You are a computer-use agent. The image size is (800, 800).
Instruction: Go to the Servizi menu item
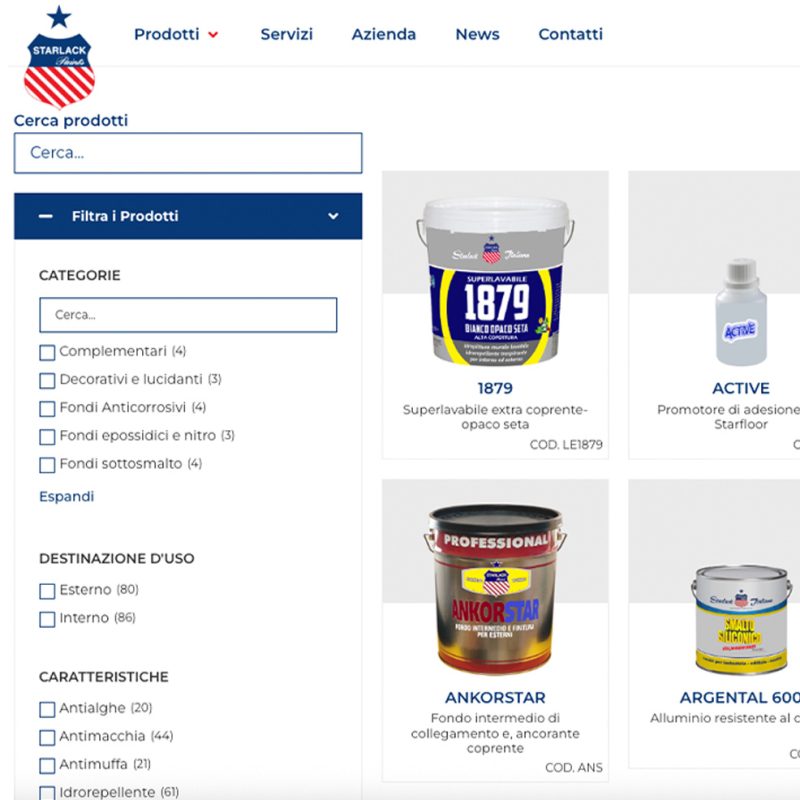286,34
